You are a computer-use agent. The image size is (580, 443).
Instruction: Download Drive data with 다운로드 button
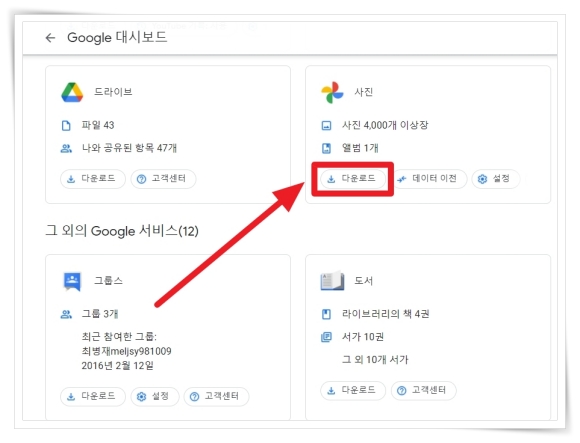point(93,179)
